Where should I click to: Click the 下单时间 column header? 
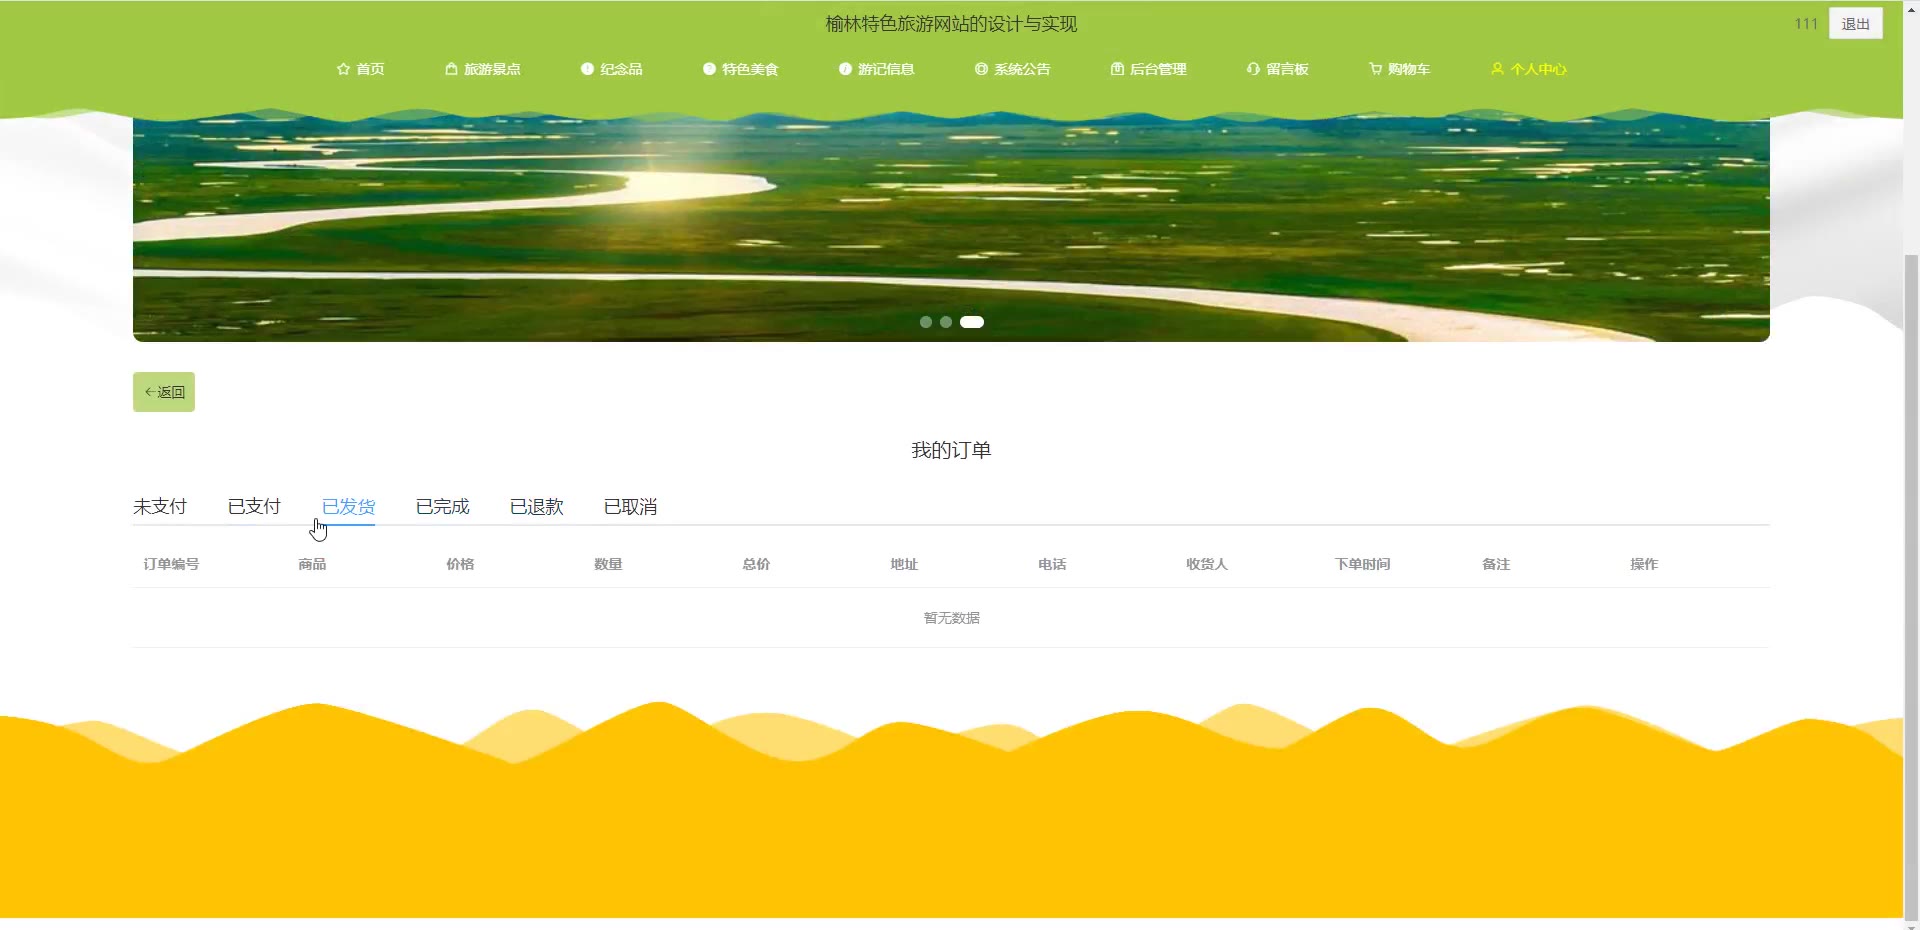(x=1362, y=564)
